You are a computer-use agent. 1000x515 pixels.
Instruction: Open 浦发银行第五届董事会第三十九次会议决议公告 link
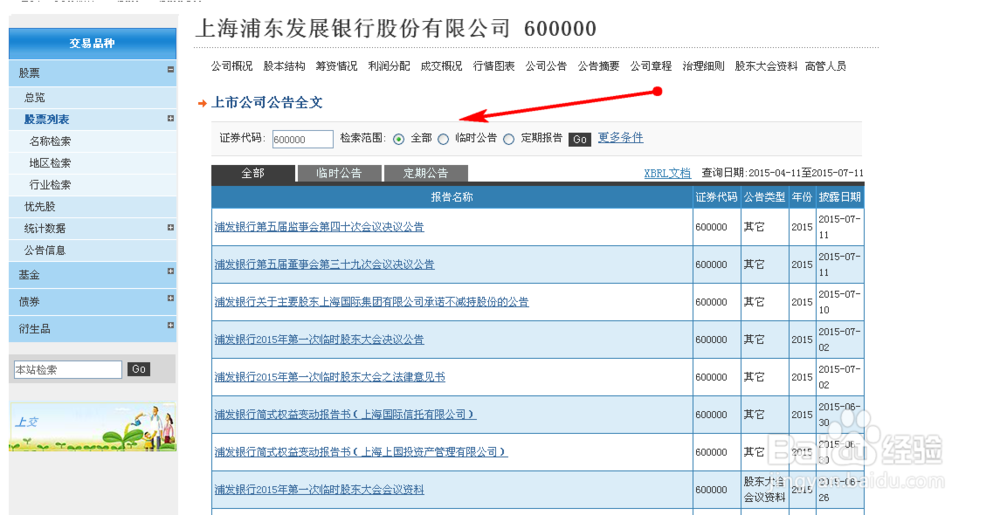pos(325,265)
